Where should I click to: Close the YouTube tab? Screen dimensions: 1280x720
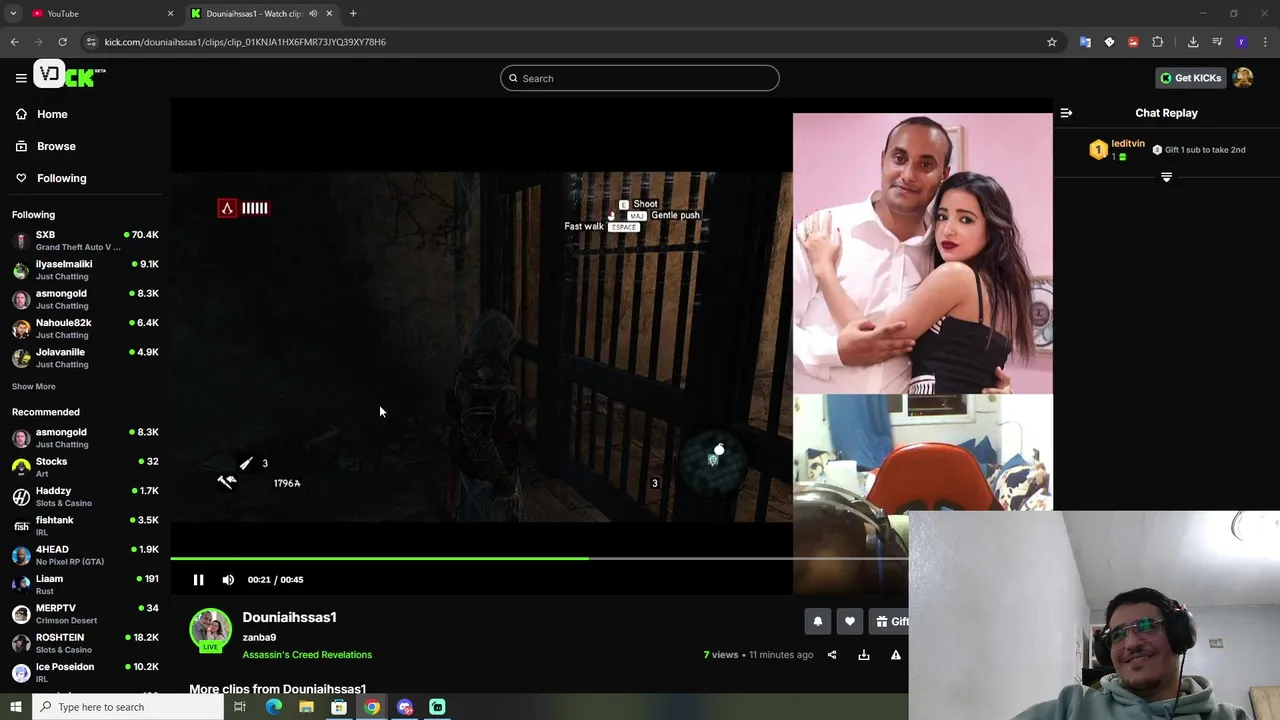(170, 13)
